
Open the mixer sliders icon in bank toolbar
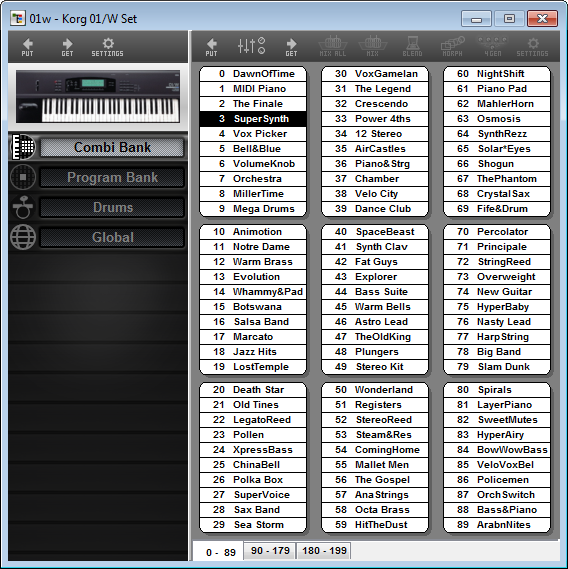(x=251, y=46)
